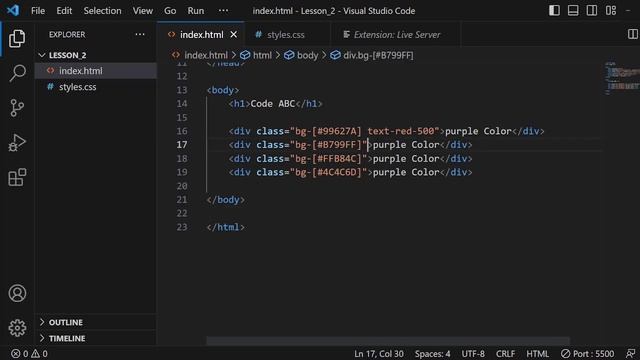
Task: Click the EXPLORER panel title
Action: tap(67, 35)
